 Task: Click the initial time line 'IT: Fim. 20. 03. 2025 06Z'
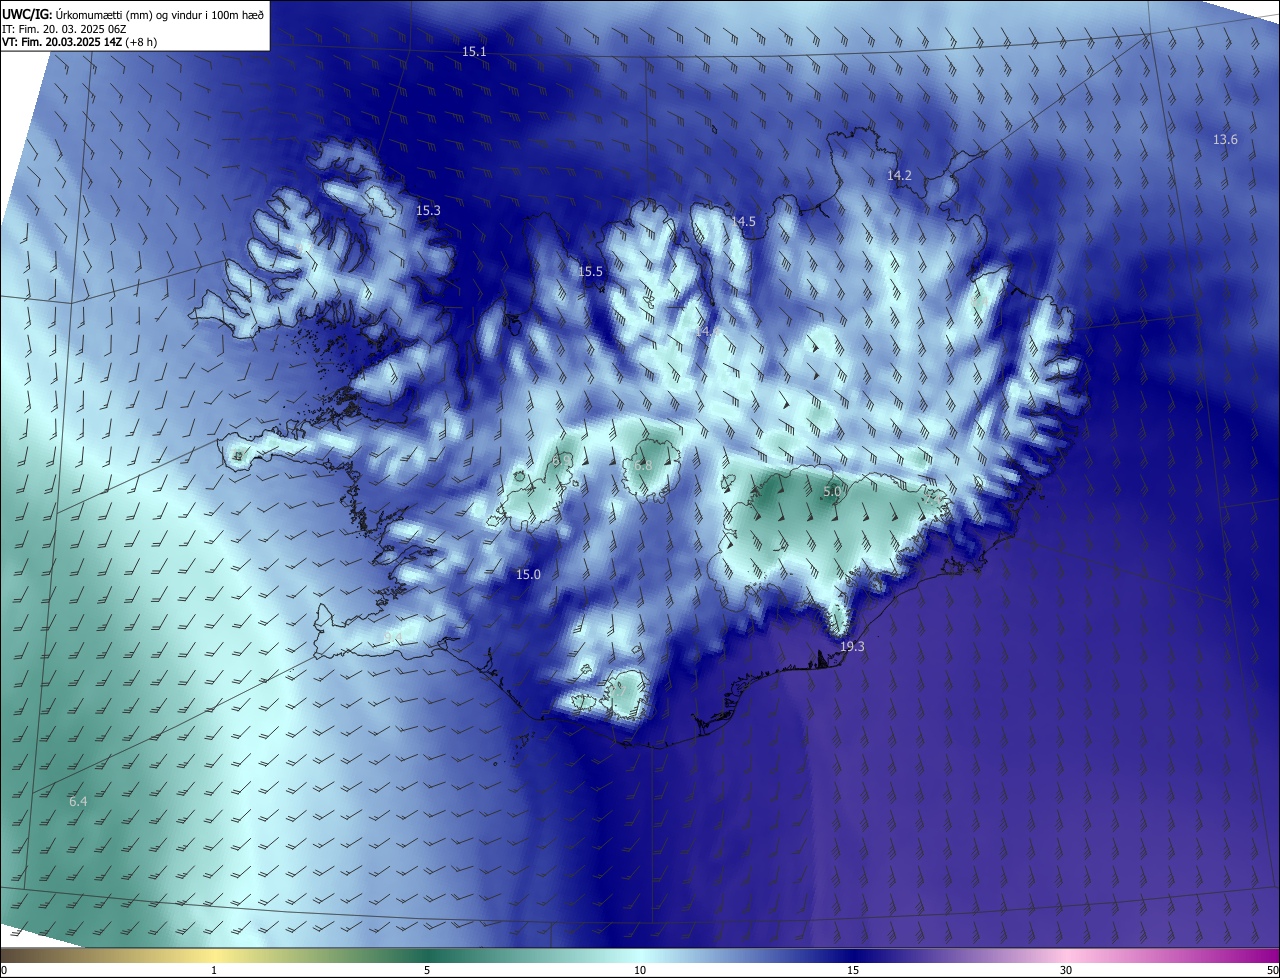click(x=63, y=28)
